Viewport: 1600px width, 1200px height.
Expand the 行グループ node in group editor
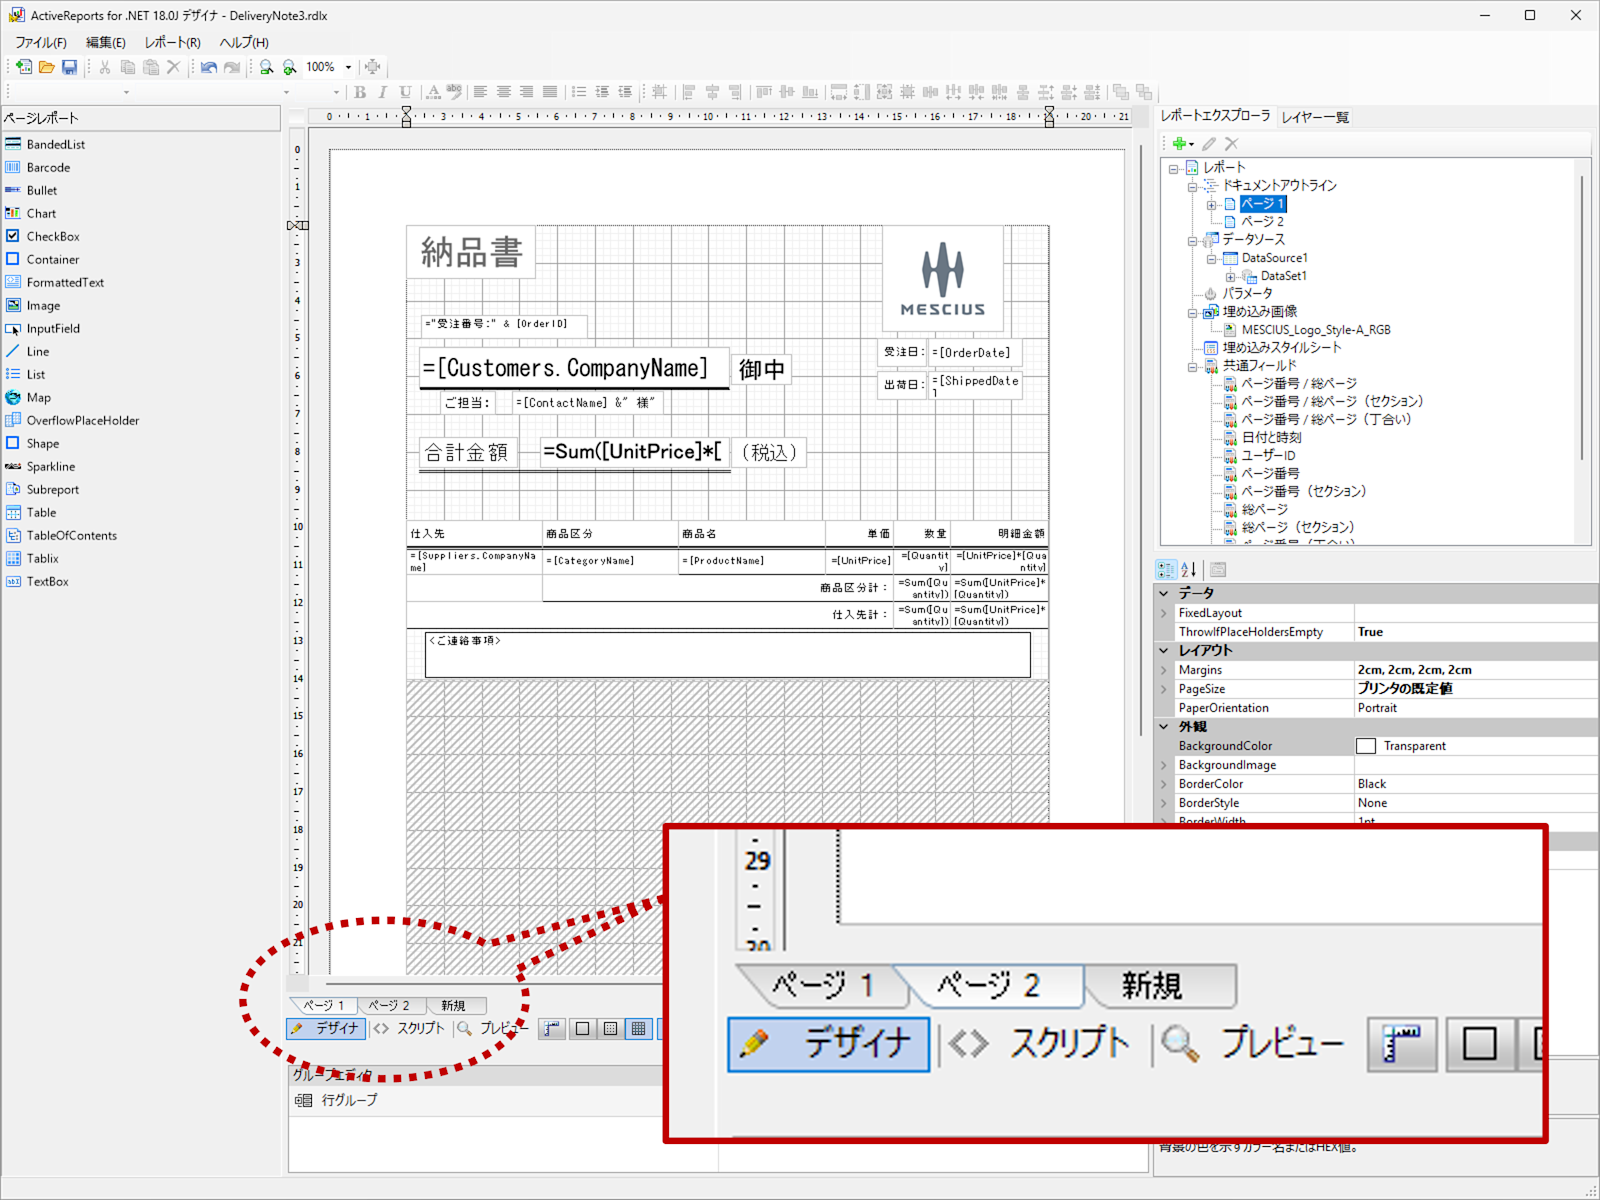(x=303, y=1100)
